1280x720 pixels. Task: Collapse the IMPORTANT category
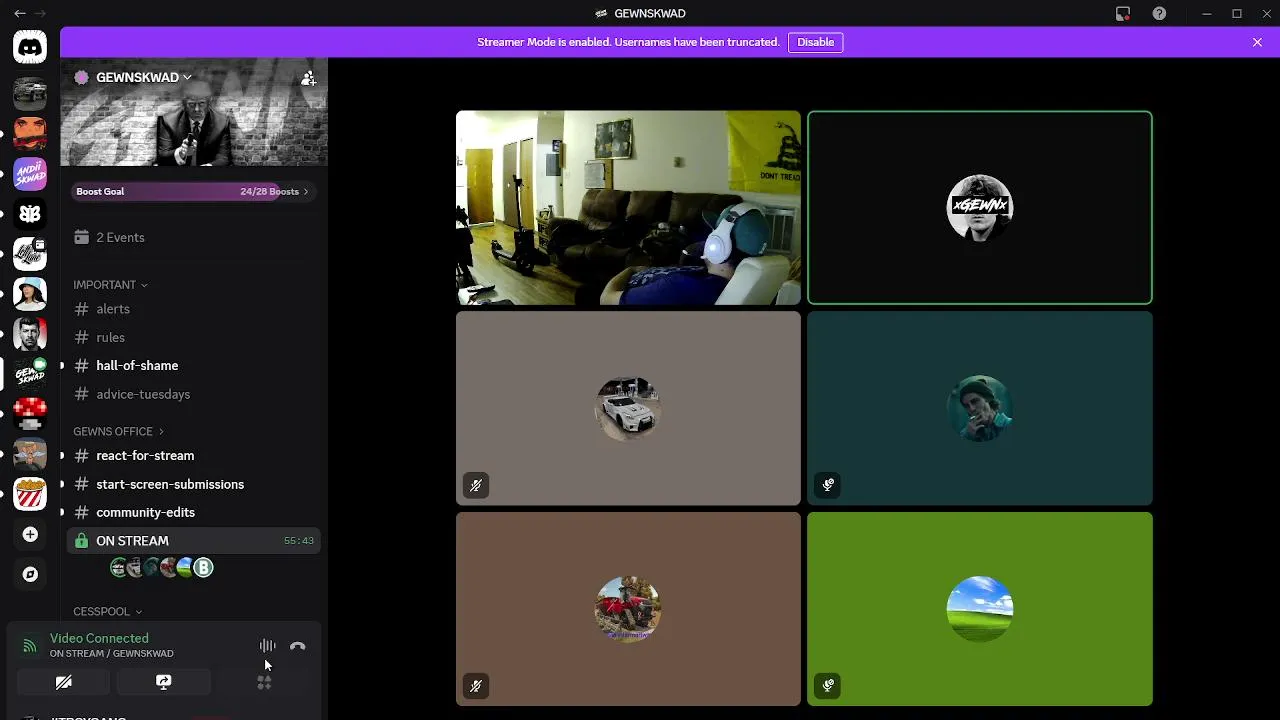tap(110, 285)
